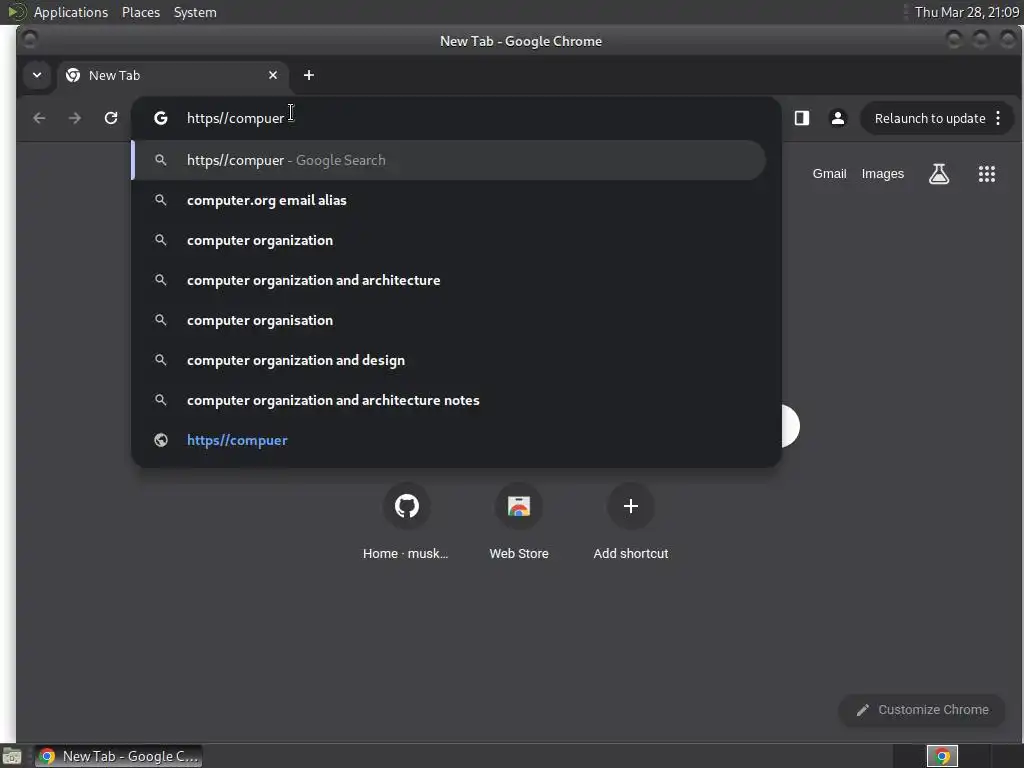Open Search Labs flask icon
1024x768 pixels.
tap(939, 174)
